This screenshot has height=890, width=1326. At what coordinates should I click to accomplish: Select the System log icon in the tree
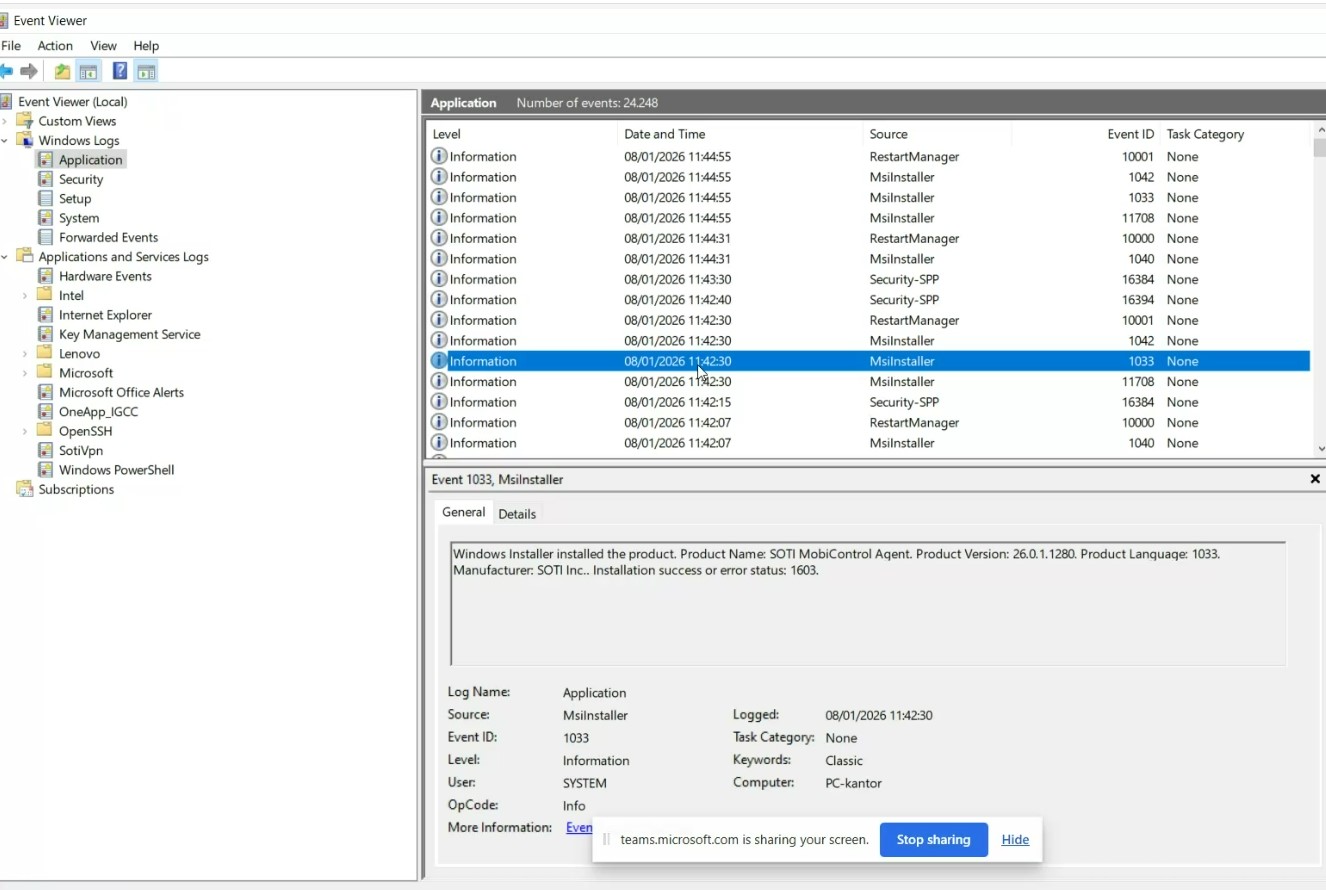(x=46, y=217)
